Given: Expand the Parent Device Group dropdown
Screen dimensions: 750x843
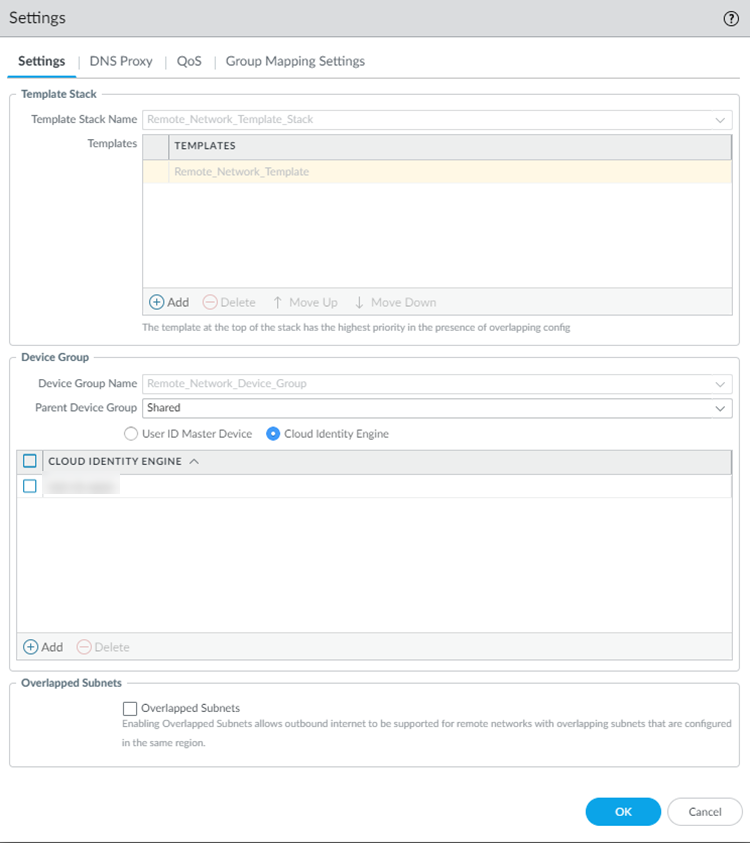Looking at the screenshot, I should coord(720,408).
